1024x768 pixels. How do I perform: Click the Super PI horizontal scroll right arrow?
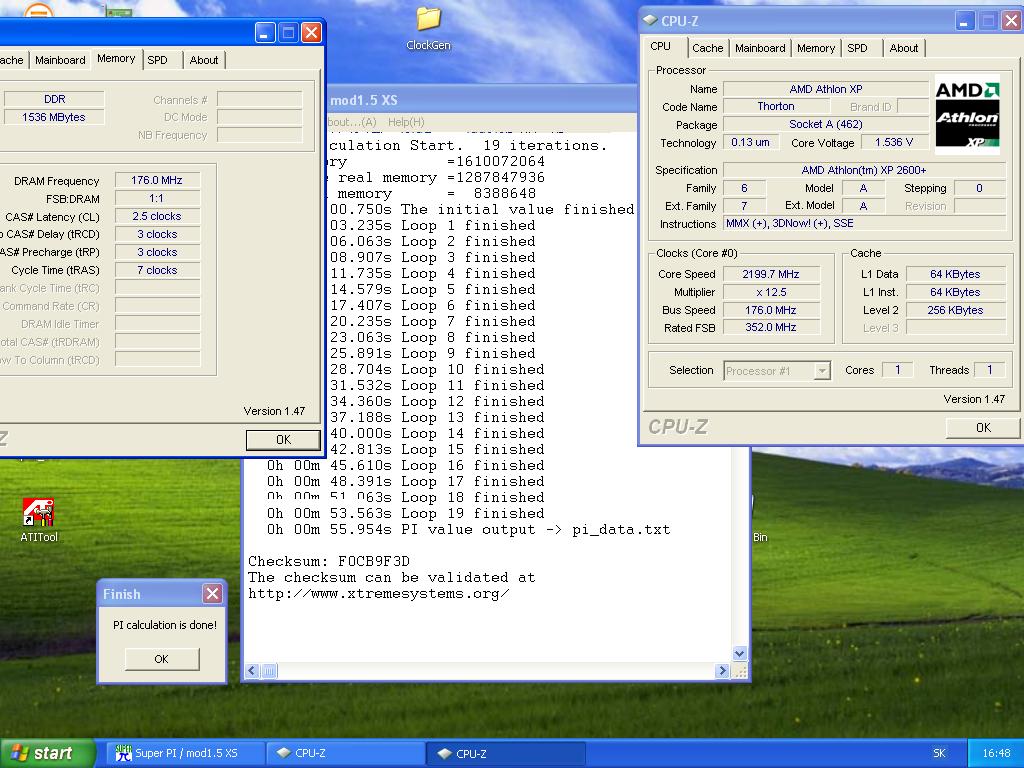tap(722, 671)
